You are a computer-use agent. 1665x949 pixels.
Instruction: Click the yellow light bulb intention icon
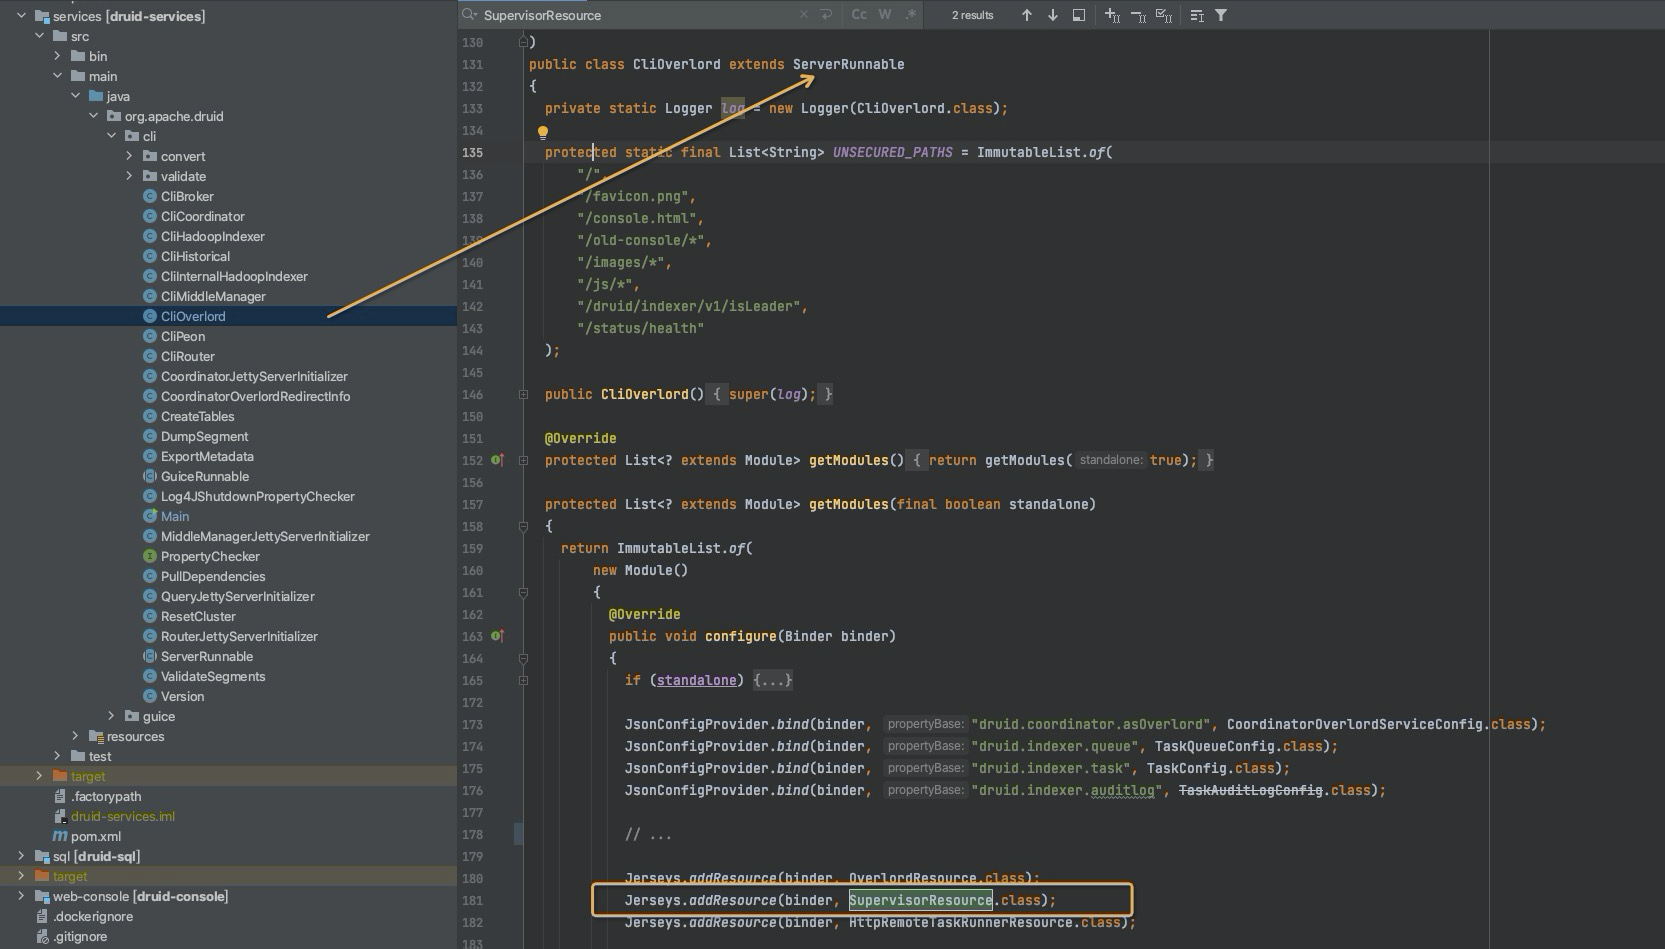pyautogui.click(x=543, y=132)
